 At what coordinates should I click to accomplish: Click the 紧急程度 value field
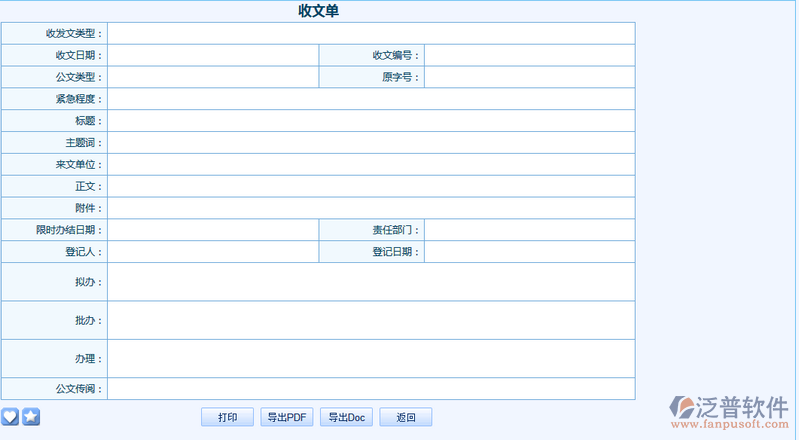(x=370, y=99)
